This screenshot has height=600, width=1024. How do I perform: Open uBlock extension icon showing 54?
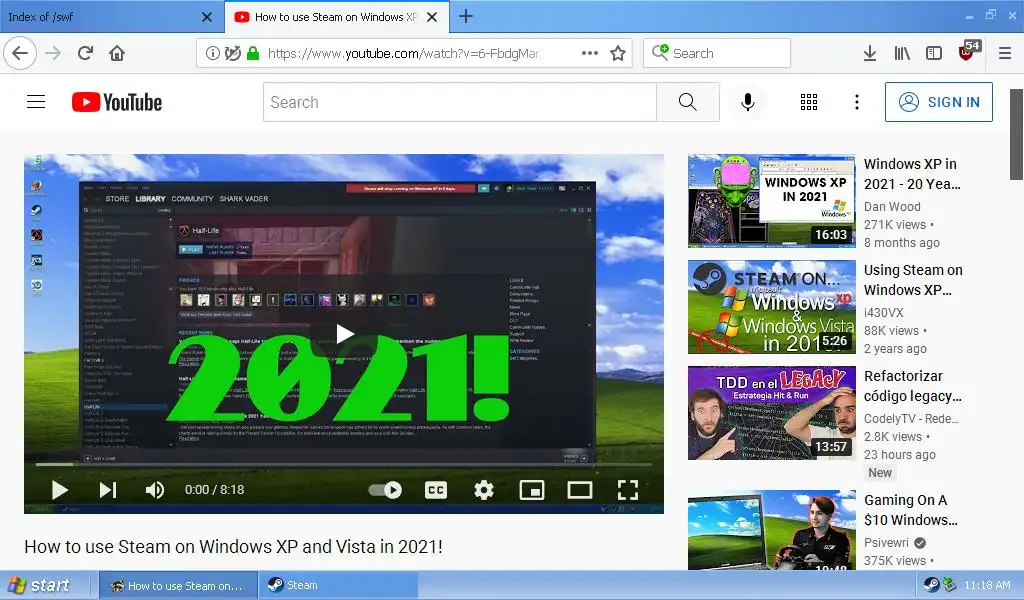tap(967, 52)
